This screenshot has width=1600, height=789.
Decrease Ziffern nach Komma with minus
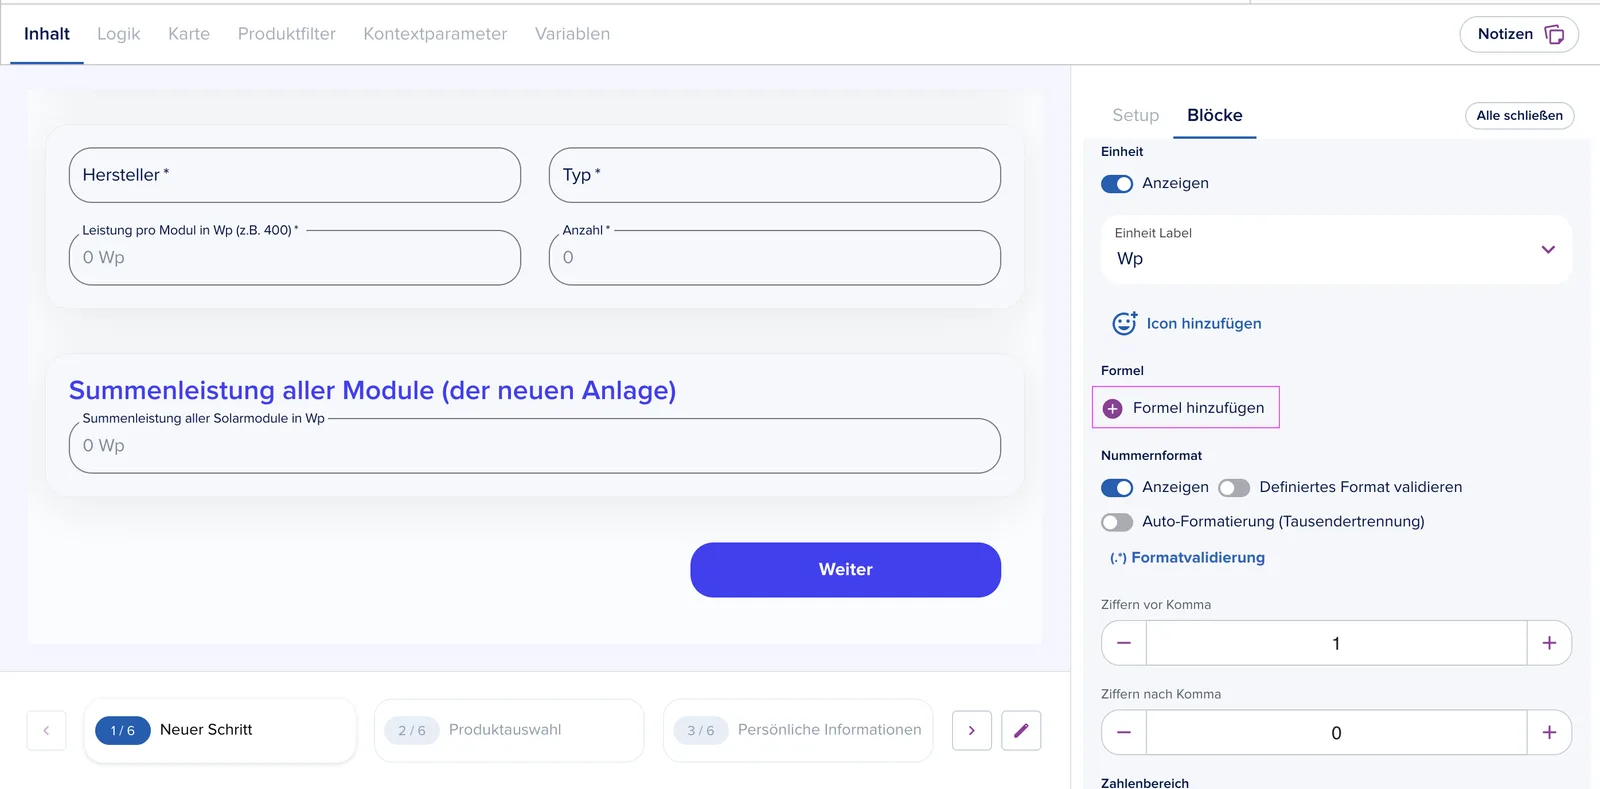click(1124, 733)
